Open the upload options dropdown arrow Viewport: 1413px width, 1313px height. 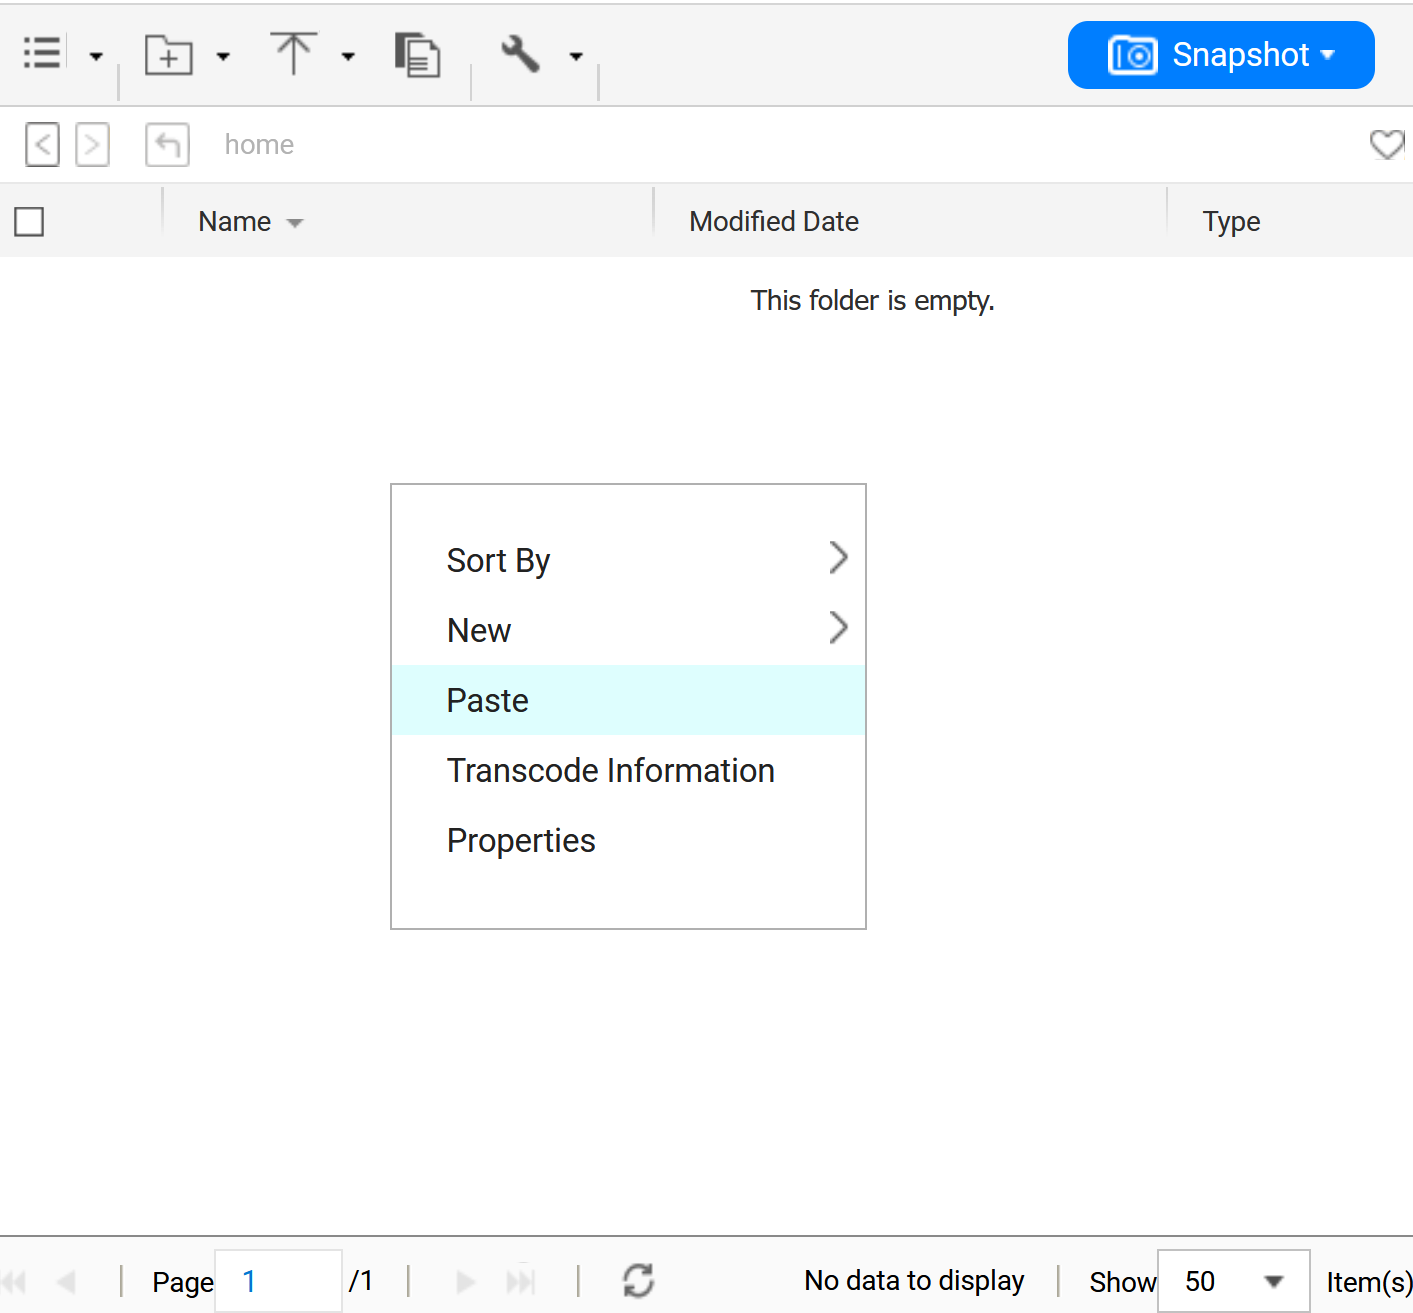pyautogui.click(x=348, y=56)
